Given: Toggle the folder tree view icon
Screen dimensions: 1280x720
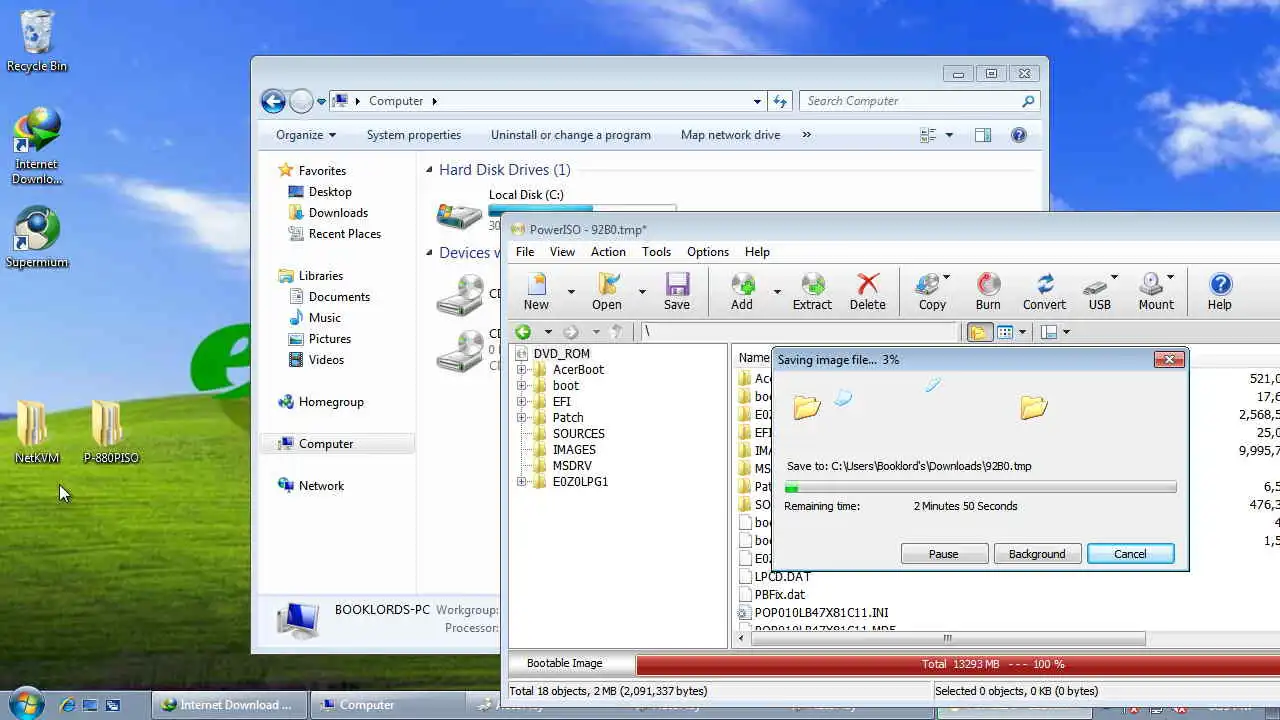Looking at the screenshot, I should coord(979,332).
